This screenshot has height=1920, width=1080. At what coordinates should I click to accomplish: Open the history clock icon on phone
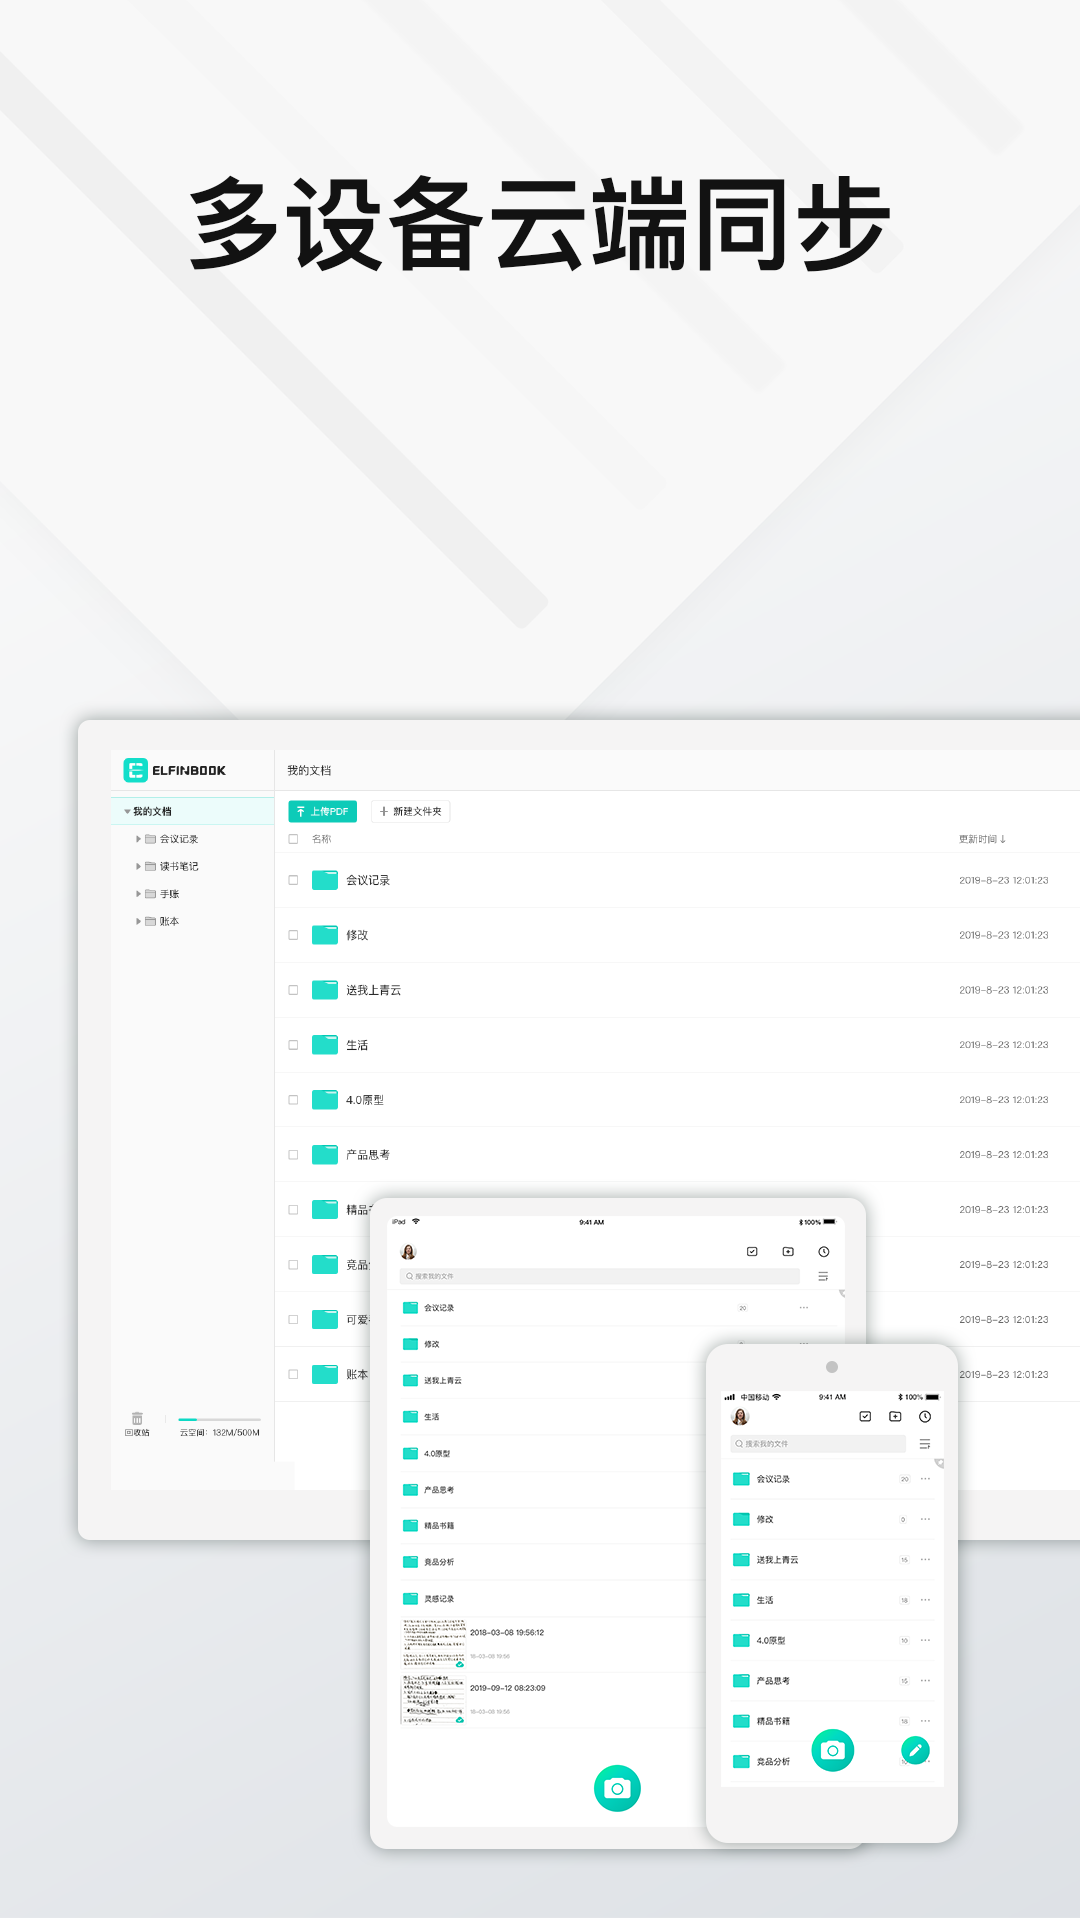[925, 1417]
